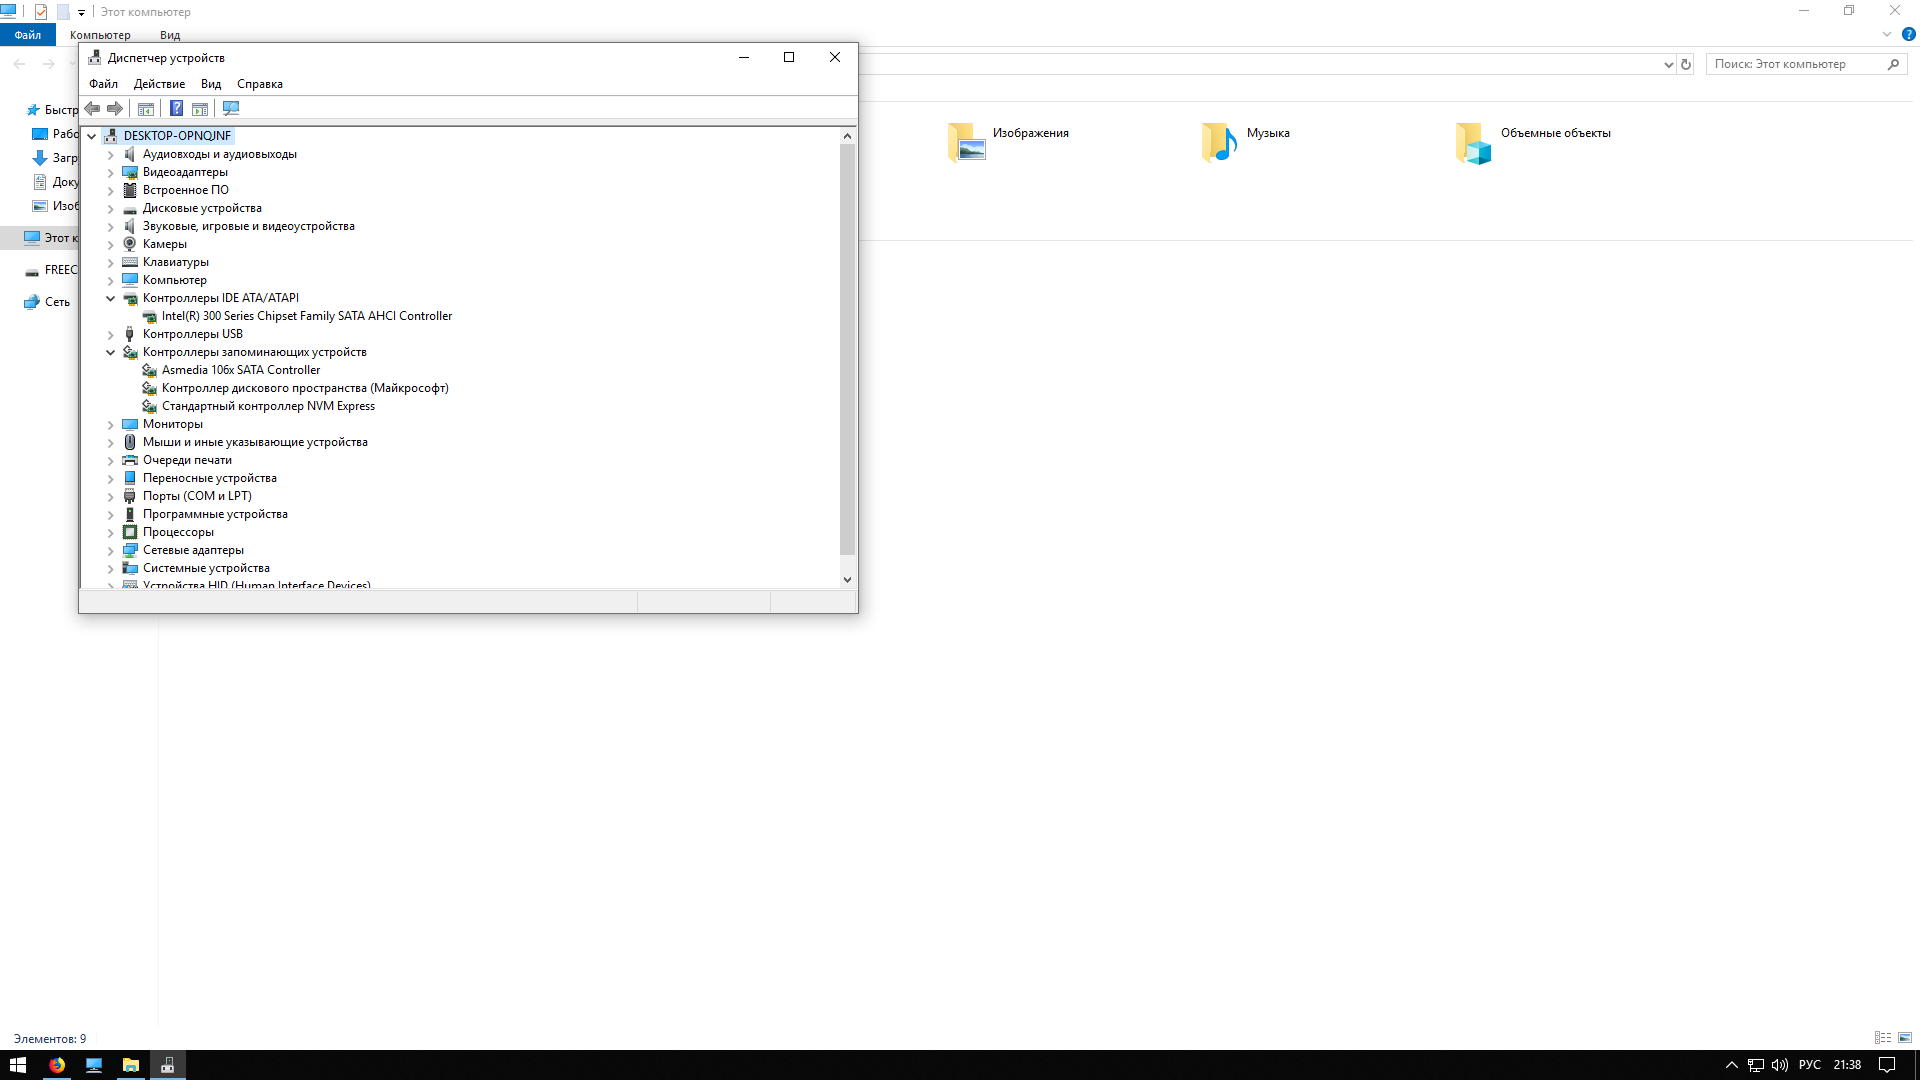Click the Show/Hide action pane toolbar icon

click(200, 108)
